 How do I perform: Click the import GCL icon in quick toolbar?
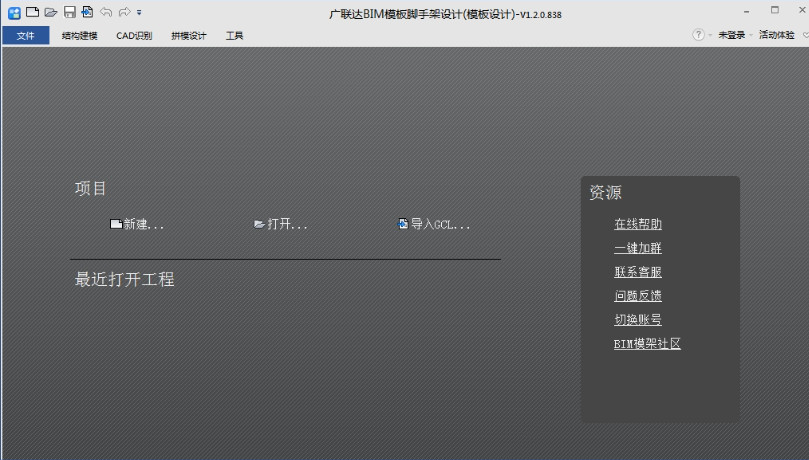(x=87, y=11)
